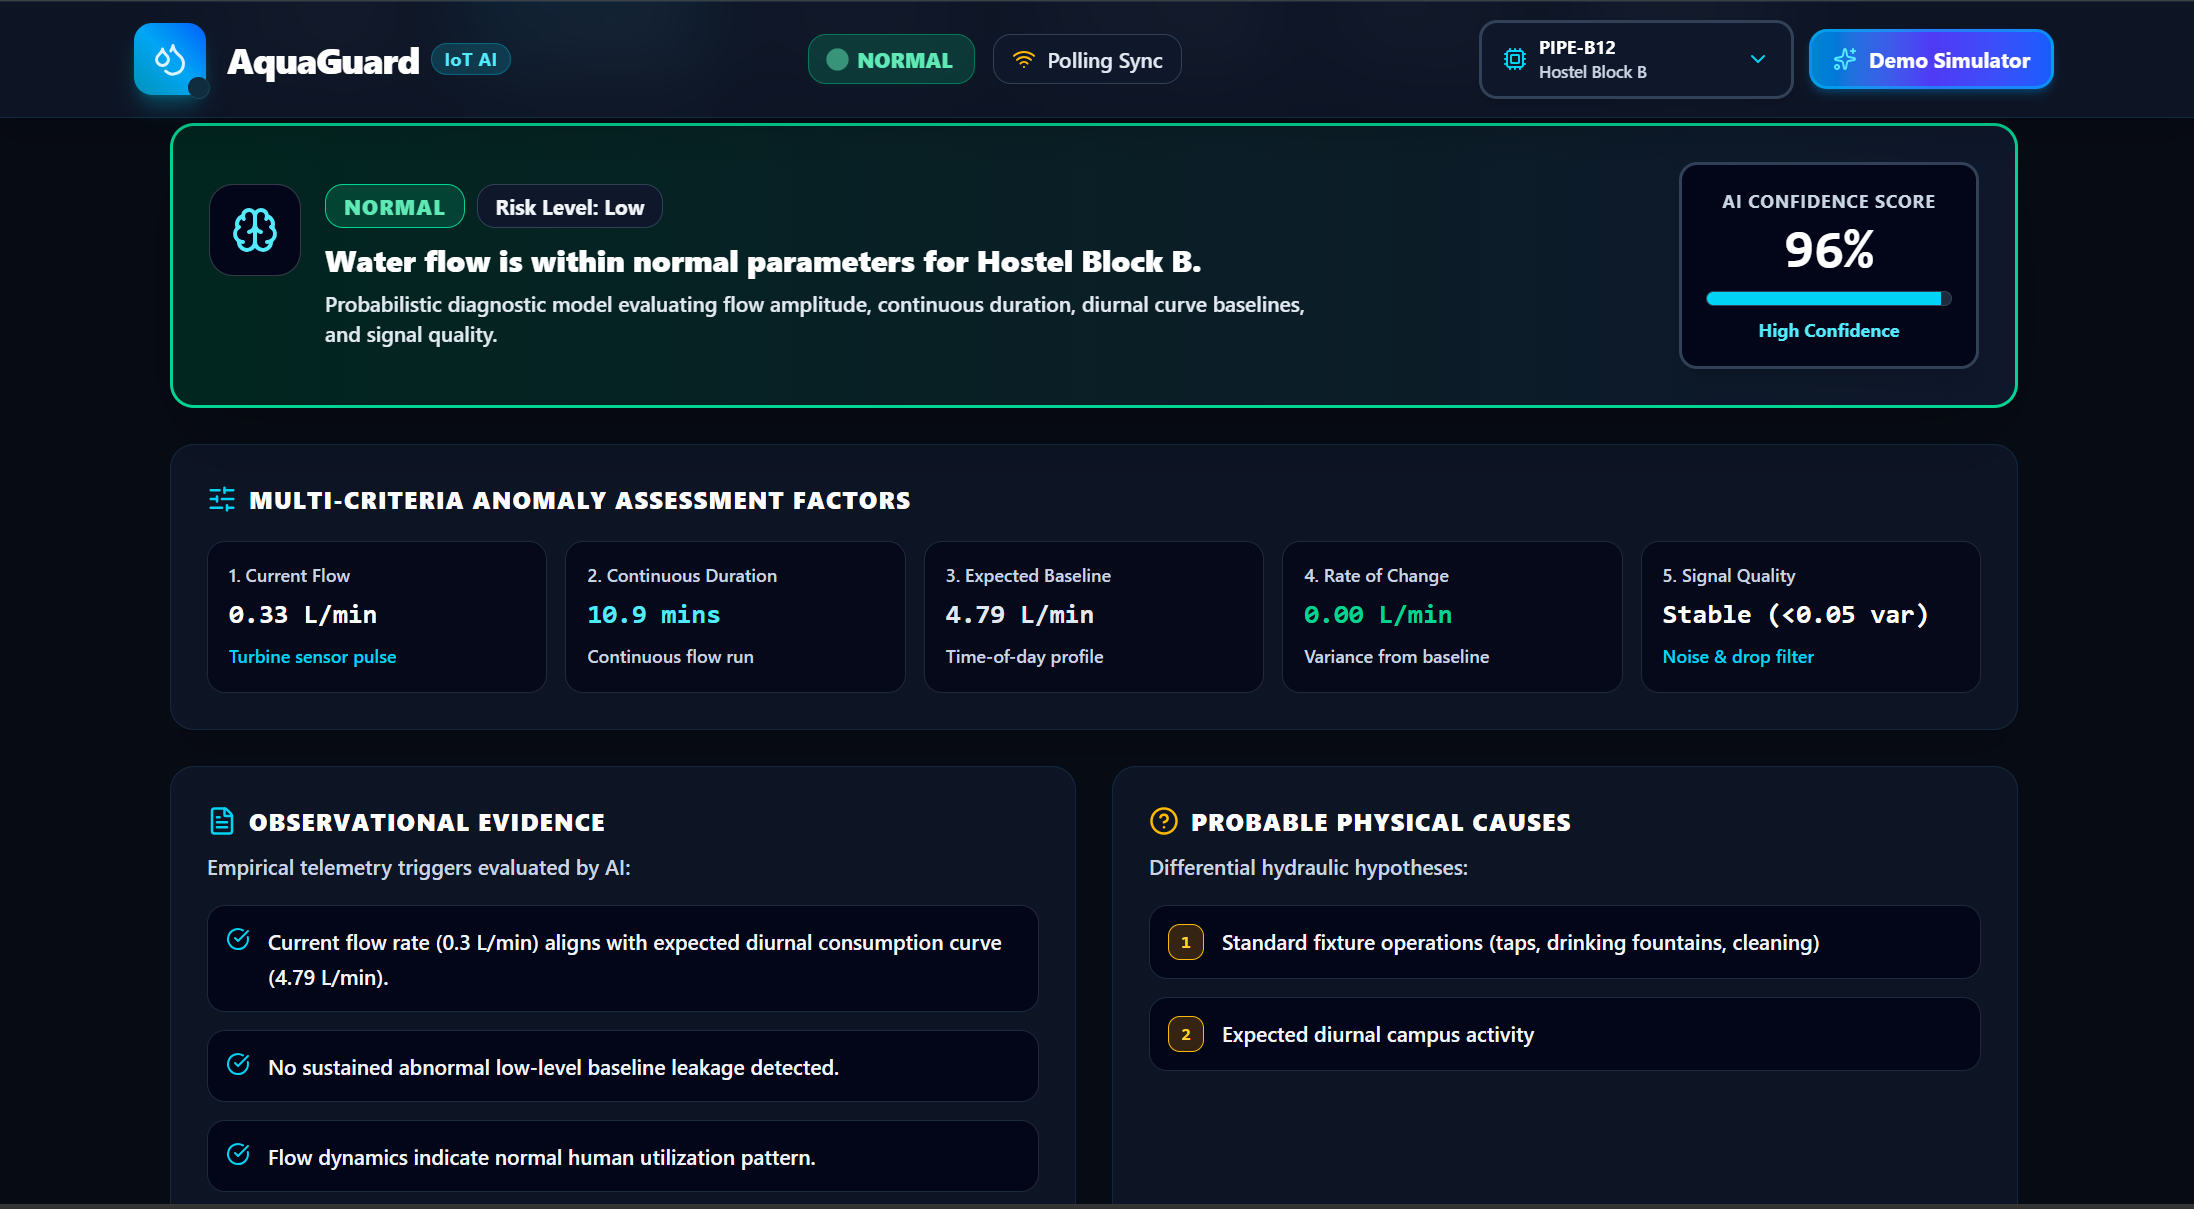
Task: Click 'Empirical telemetry triggers evaluated by AI' subtitle
Action: pyautogui.click(x=419, y=868)
